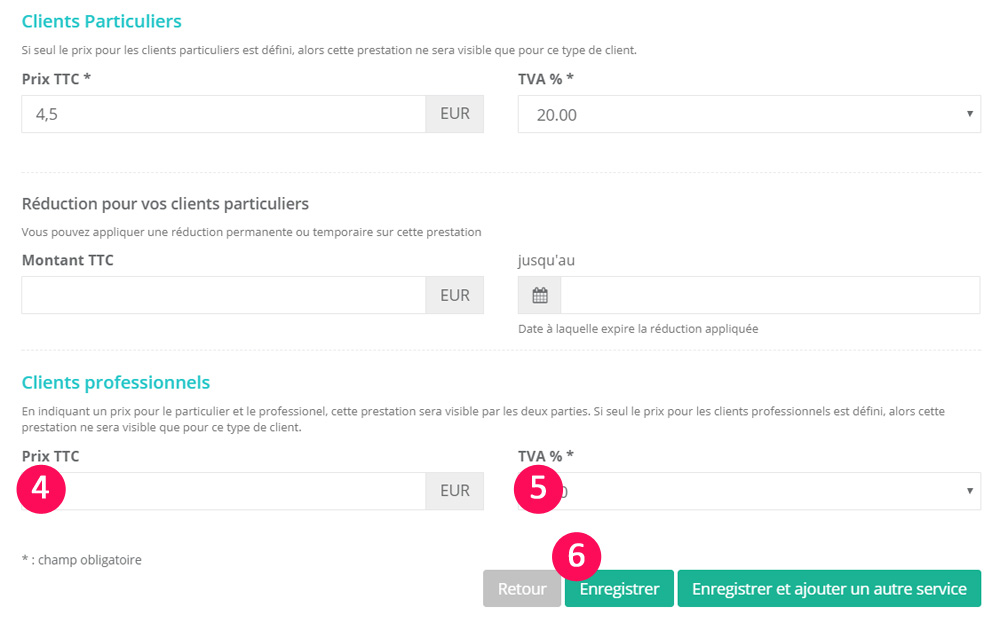Screen dimensions: 1000x623
Task: Click the Montant TTC reduction amount field
Action: coord(224,295)
